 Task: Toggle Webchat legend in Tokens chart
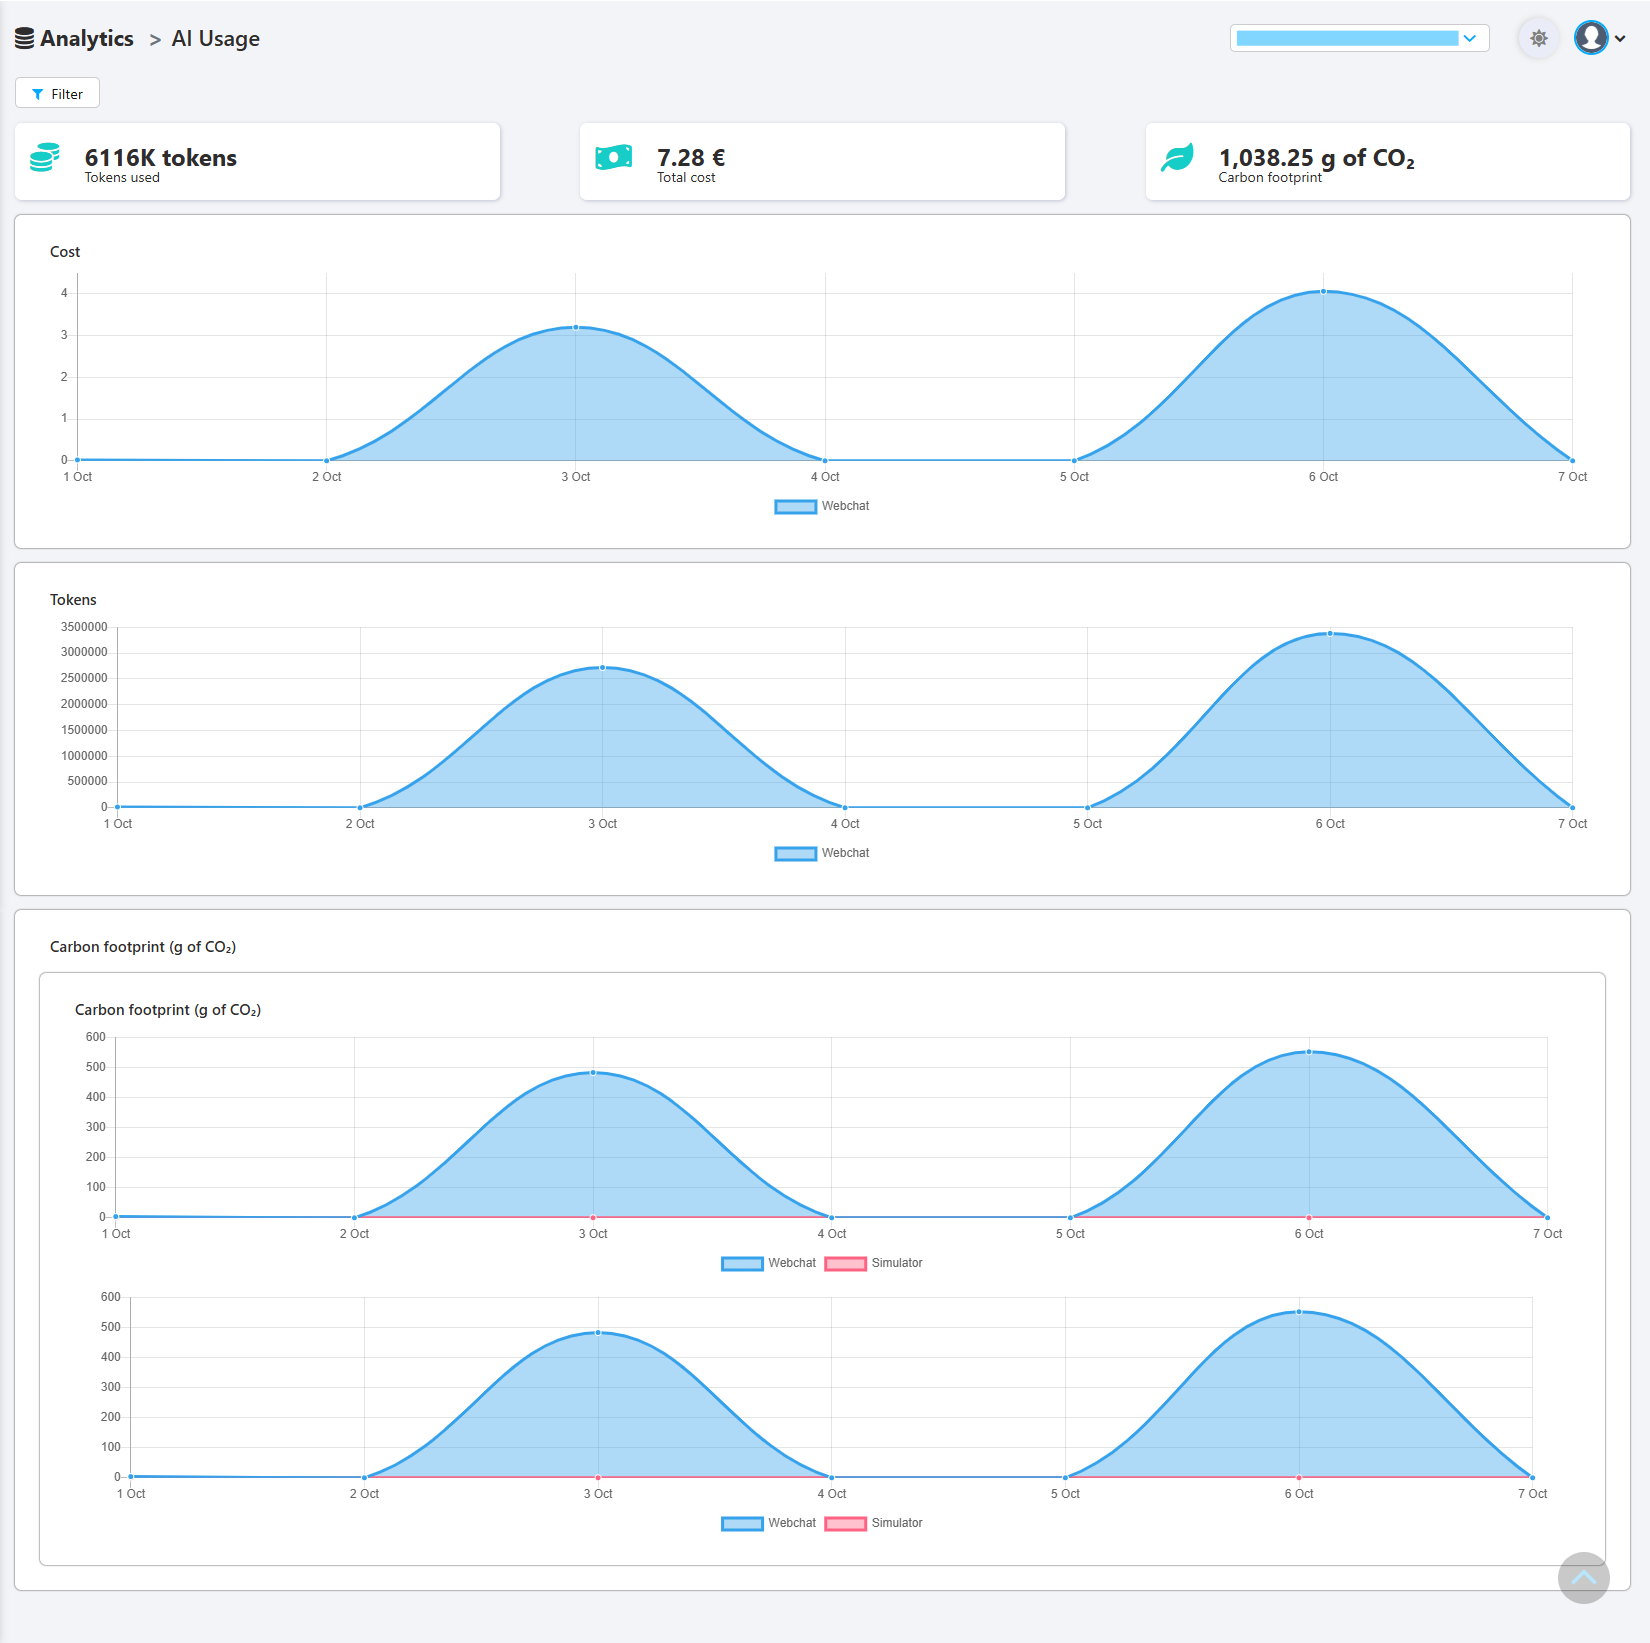click(822, 853)
